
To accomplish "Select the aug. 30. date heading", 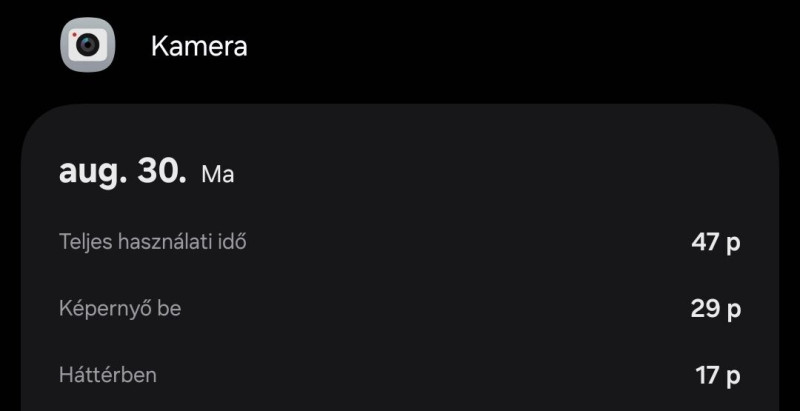I will [x=122, y=173].
